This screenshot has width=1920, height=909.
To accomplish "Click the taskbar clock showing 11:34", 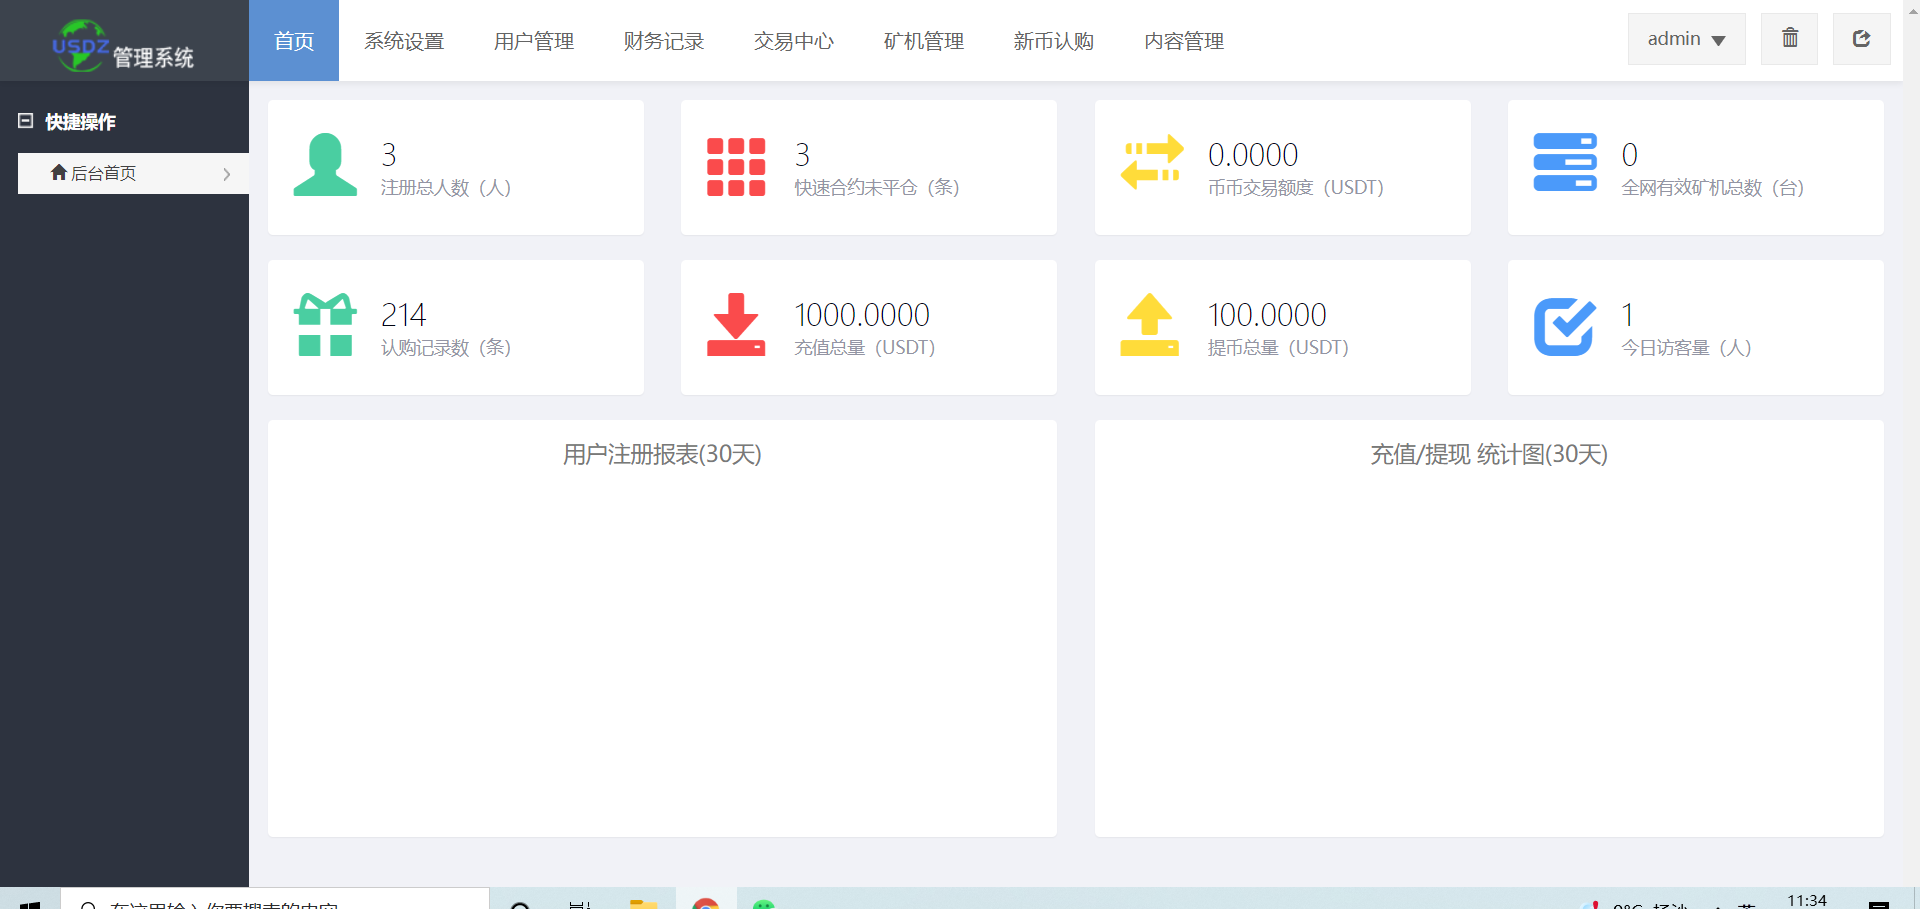I will (x=1806, y=901).
